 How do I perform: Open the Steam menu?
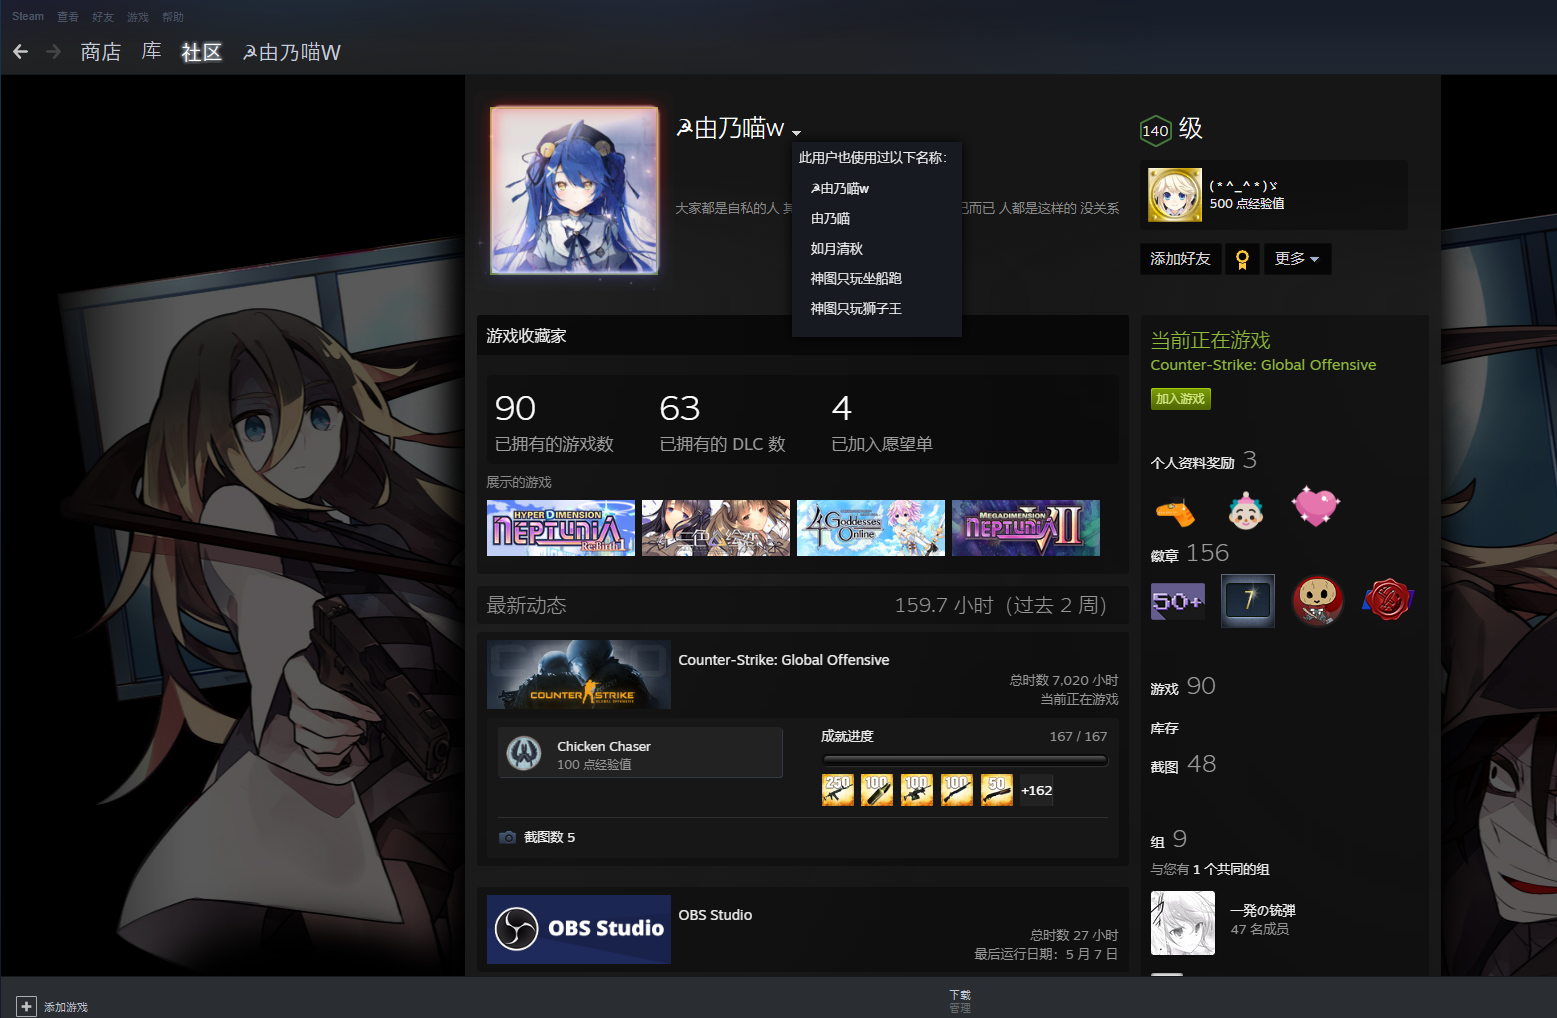coord(28,16)
